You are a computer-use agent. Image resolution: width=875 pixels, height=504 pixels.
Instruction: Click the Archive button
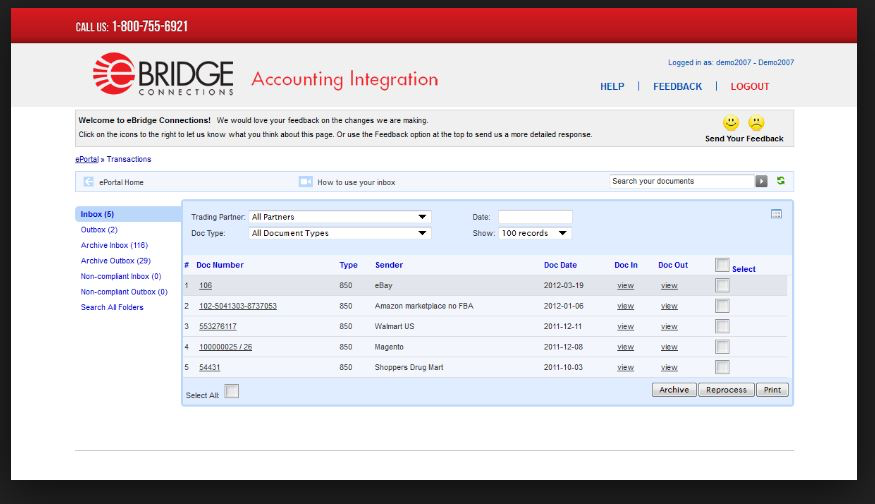(674, 390)
